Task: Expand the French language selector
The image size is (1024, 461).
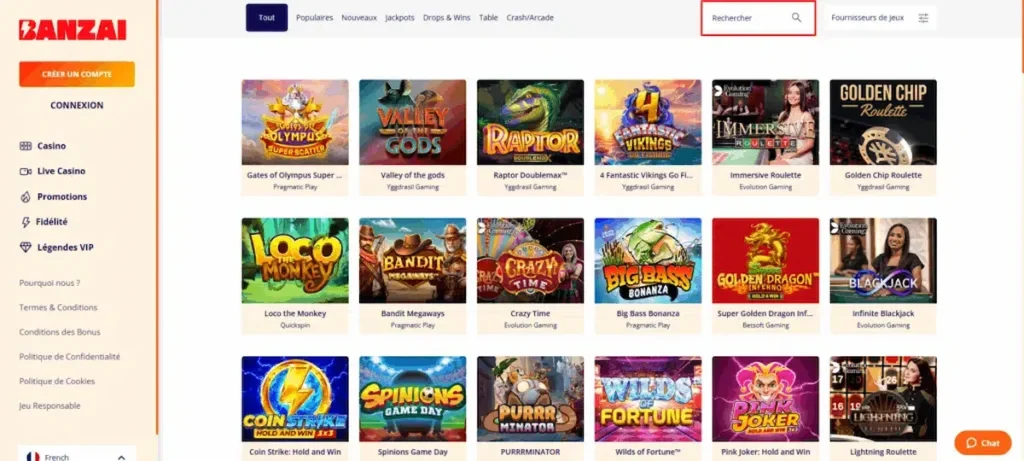Action: [77, 457]
